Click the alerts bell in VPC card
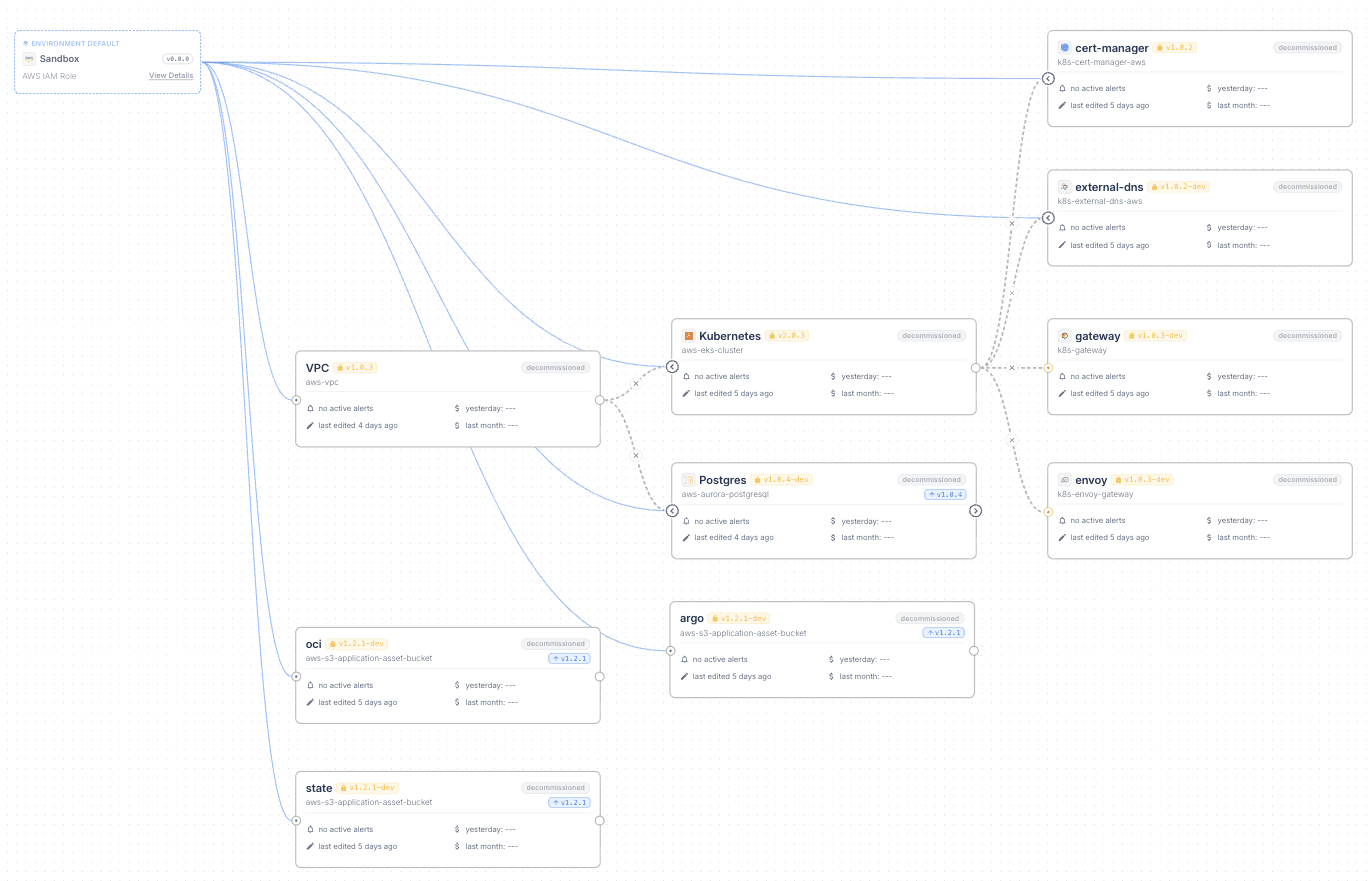This screenshot has height=881, width=1371. click(x=310, y=408)
